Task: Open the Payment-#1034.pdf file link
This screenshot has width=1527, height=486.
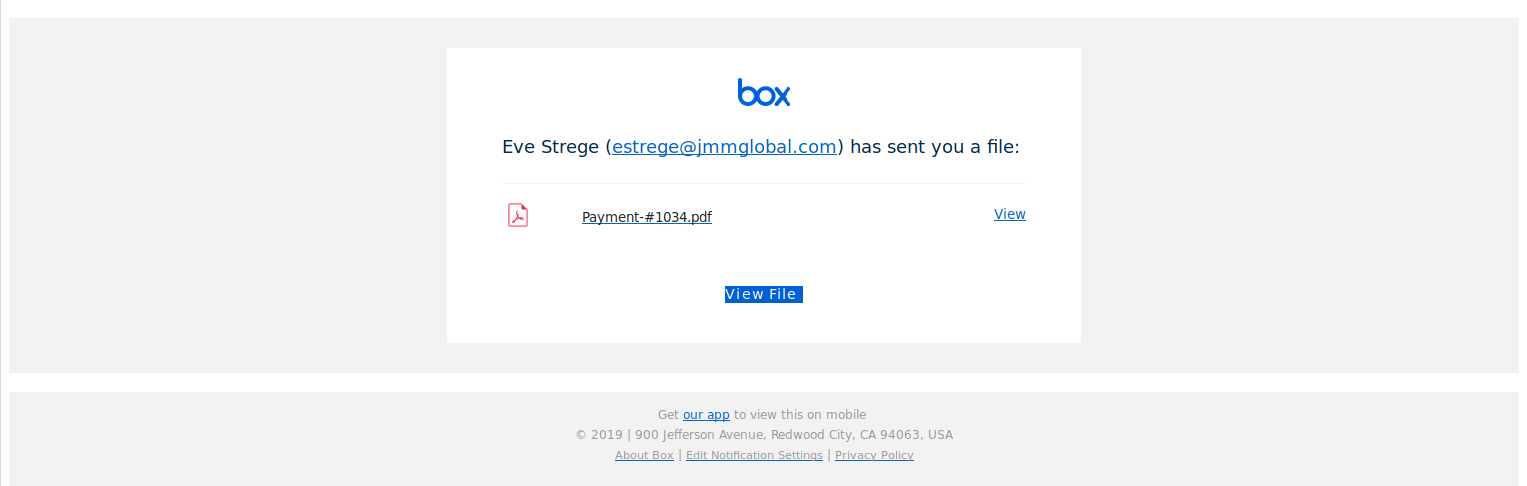Action: click(x=646, y=217)
